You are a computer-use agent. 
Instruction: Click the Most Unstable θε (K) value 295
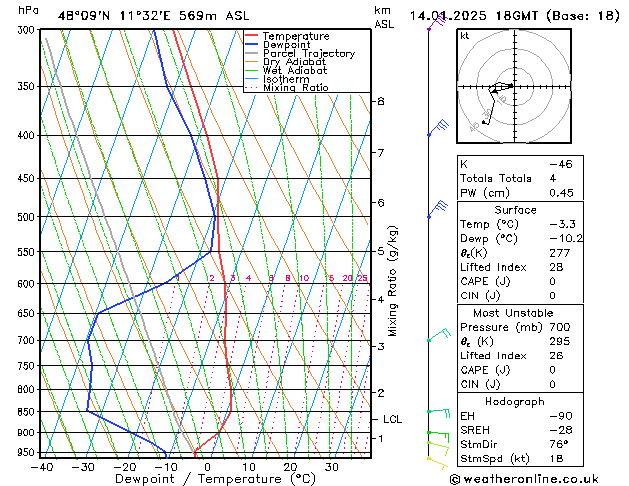(x=560, y=341)
